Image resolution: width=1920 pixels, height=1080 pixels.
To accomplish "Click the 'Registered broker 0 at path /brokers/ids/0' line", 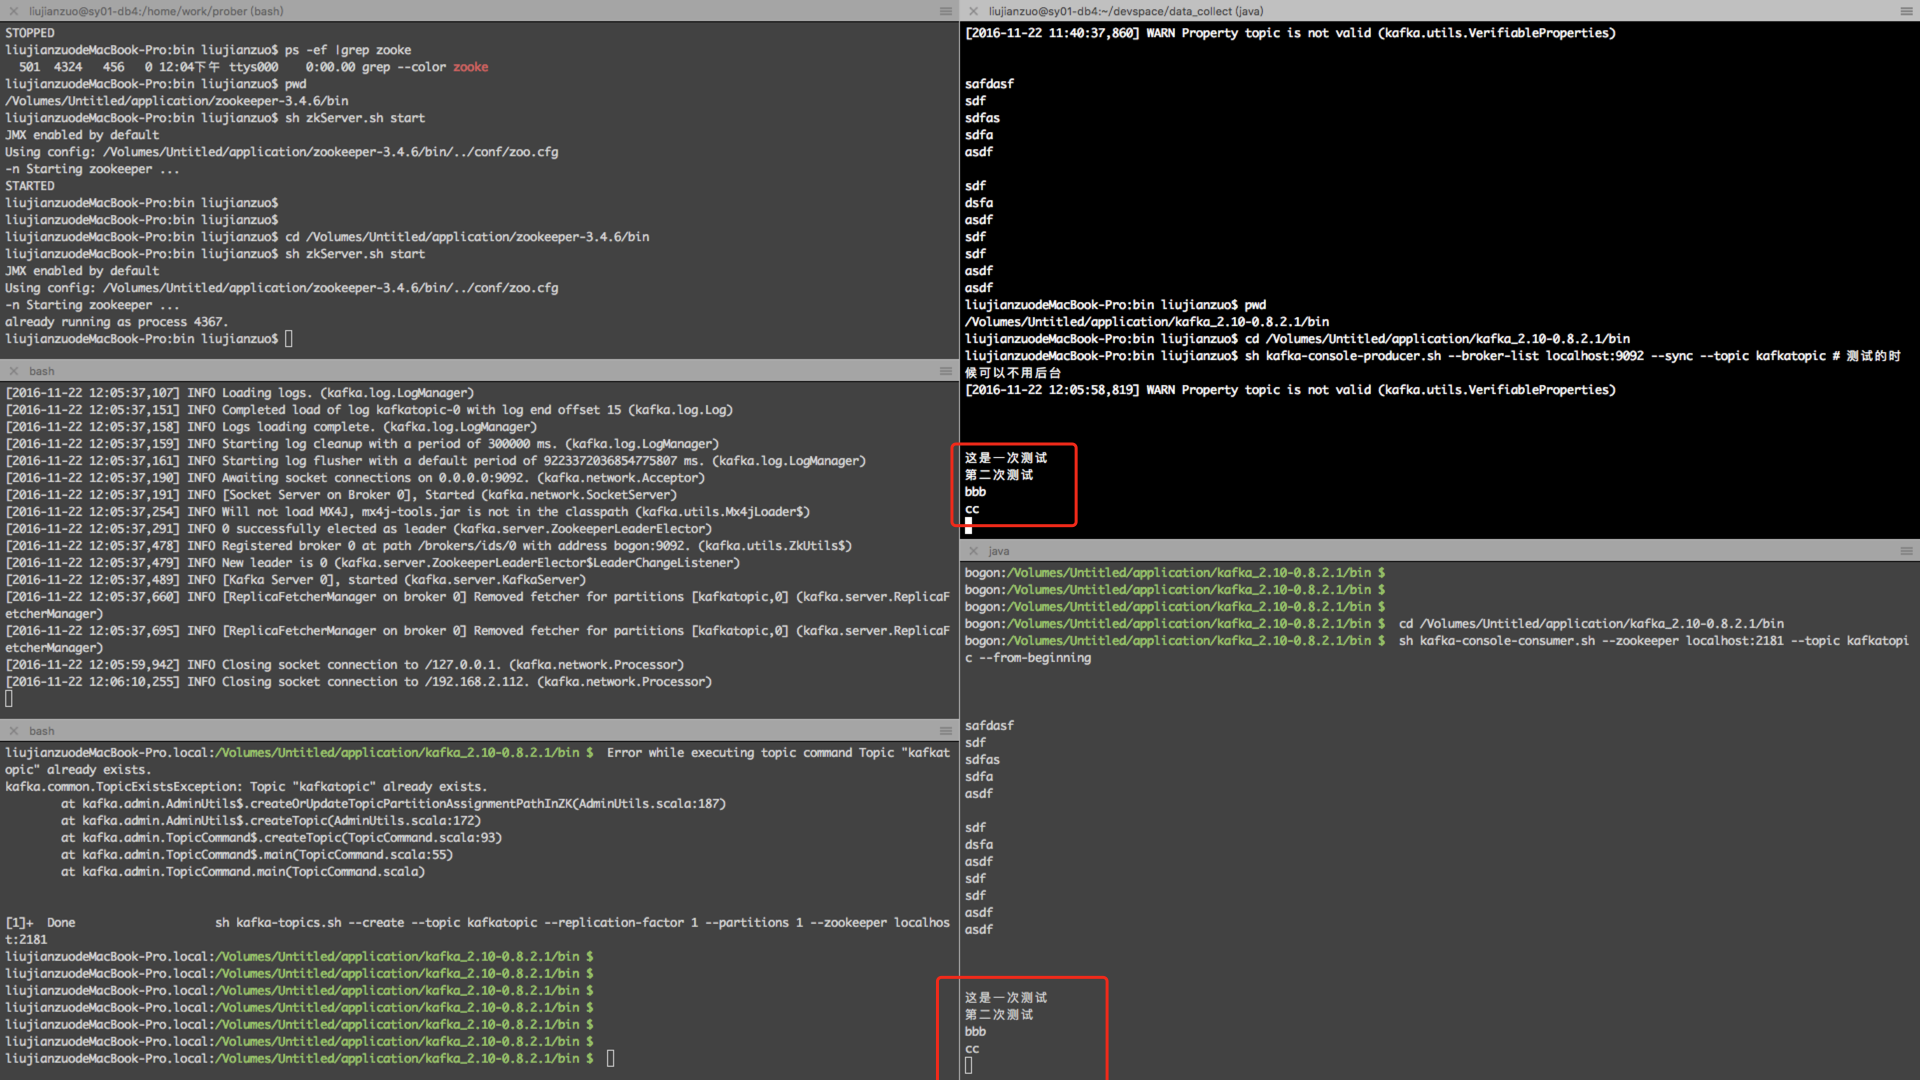I will 429,546.
